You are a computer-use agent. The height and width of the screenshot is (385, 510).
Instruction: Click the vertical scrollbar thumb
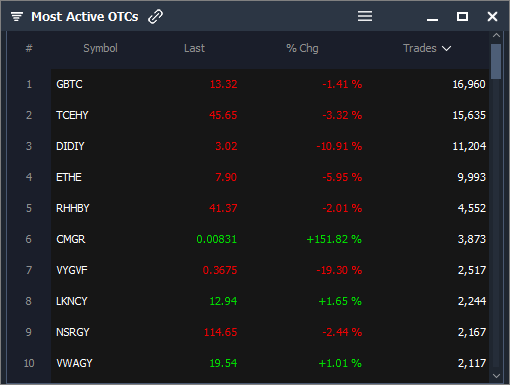click(496, 61)
